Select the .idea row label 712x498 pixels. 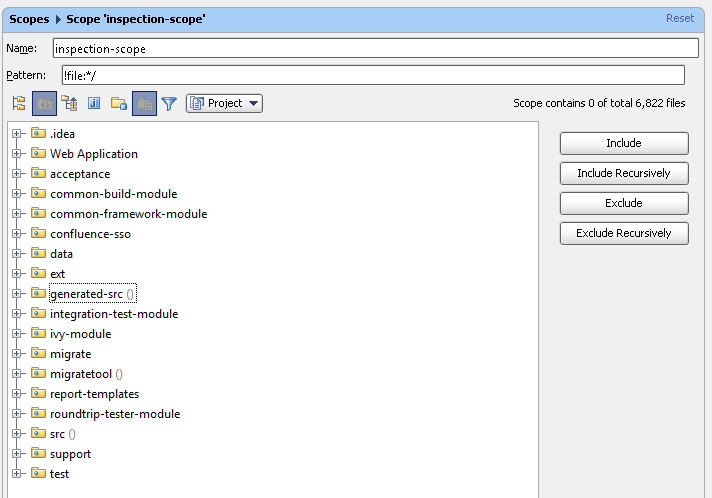[x=62, y=134]
